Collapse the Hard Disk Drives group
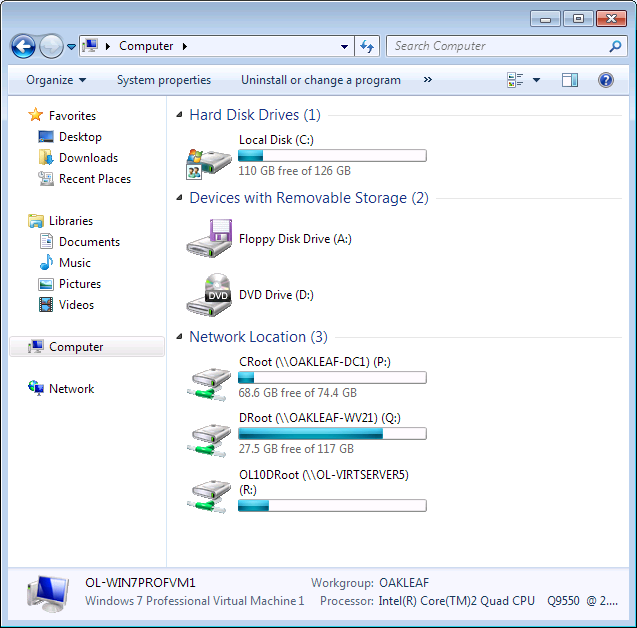The height and width of the screenshot is (628, 637). [x=179, y=115]
